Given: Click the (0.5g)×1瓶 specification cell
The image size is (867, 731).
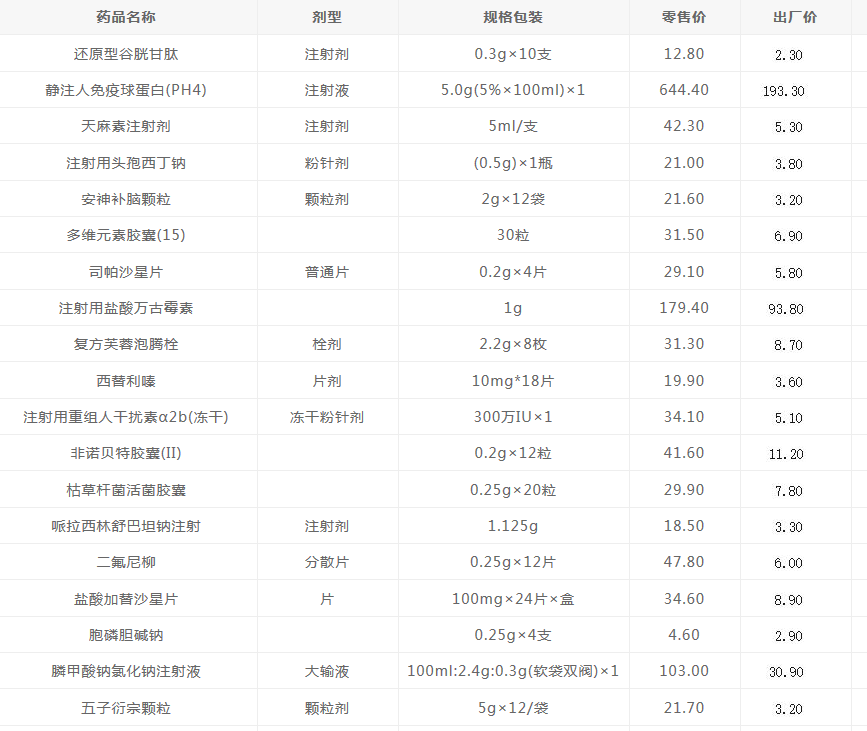Looking at the screenshot, I should tap(513, 163).
